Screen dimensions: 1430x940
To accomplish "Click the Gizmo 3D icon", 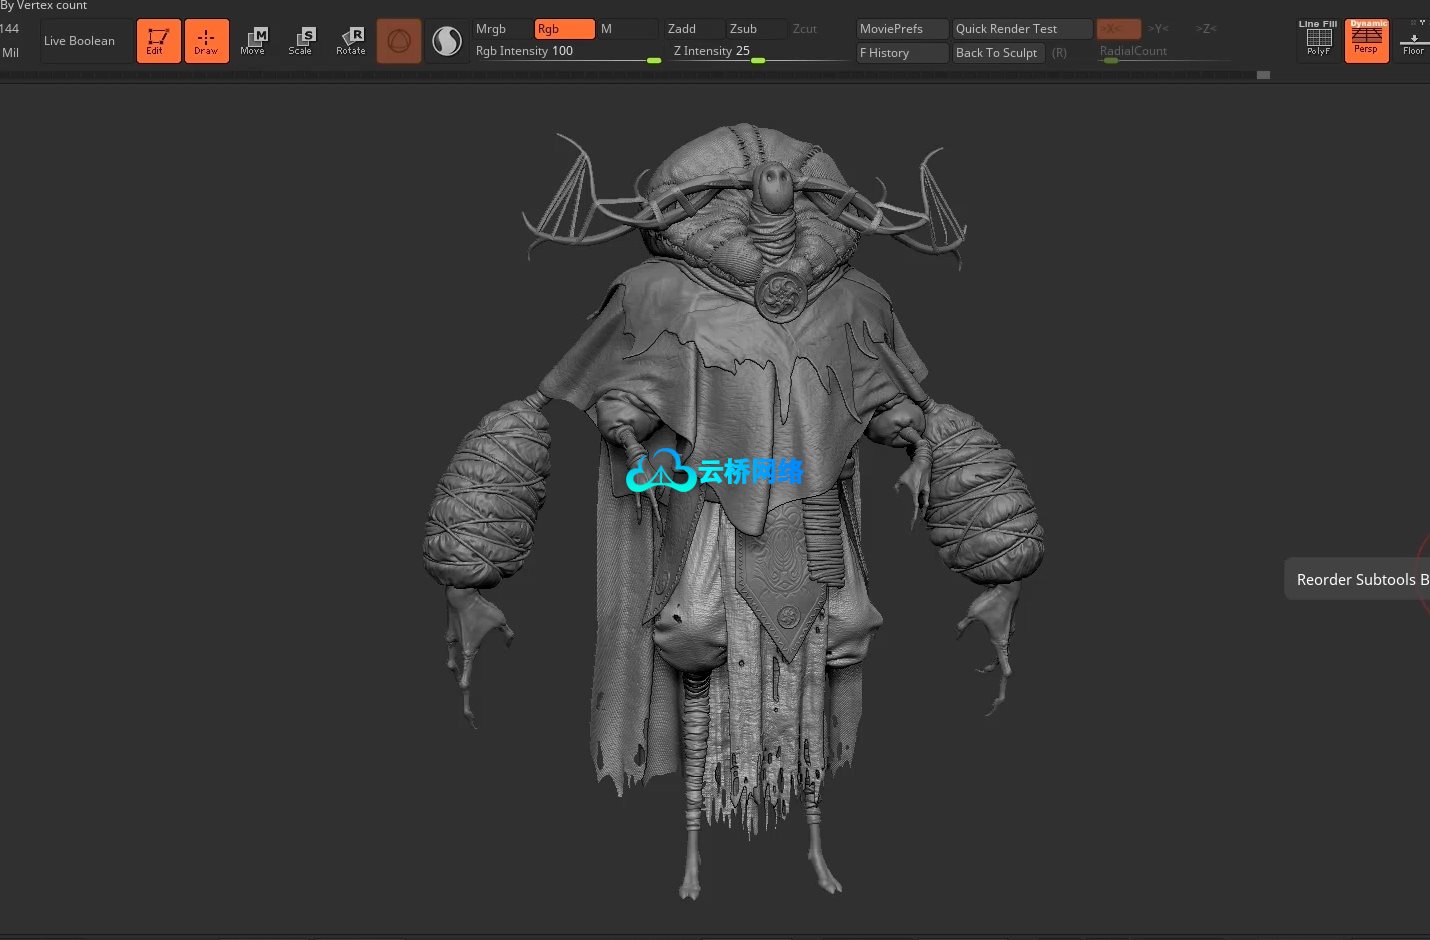I will pyautogui.click(x=399, y=41).
